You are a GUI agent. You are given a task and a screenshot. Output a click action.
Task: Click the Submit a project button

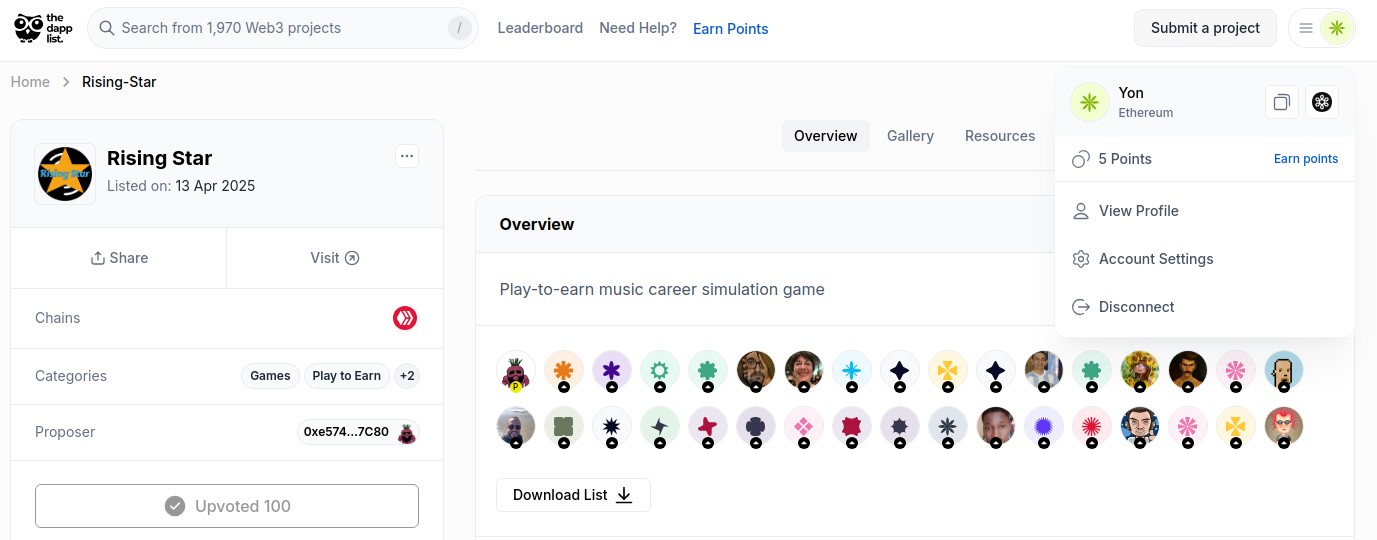1205,28
